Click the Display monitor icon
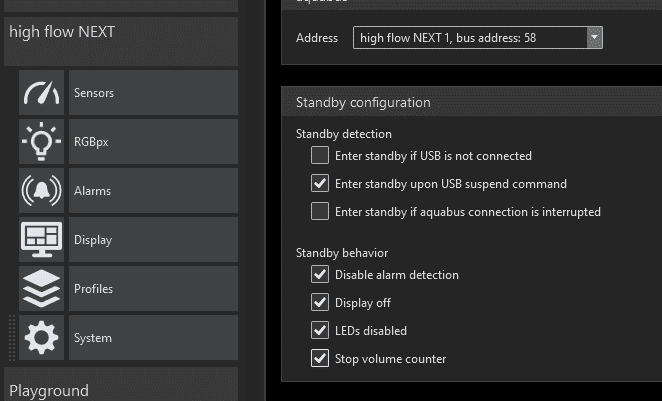662x401 pixels. [41, 239]
